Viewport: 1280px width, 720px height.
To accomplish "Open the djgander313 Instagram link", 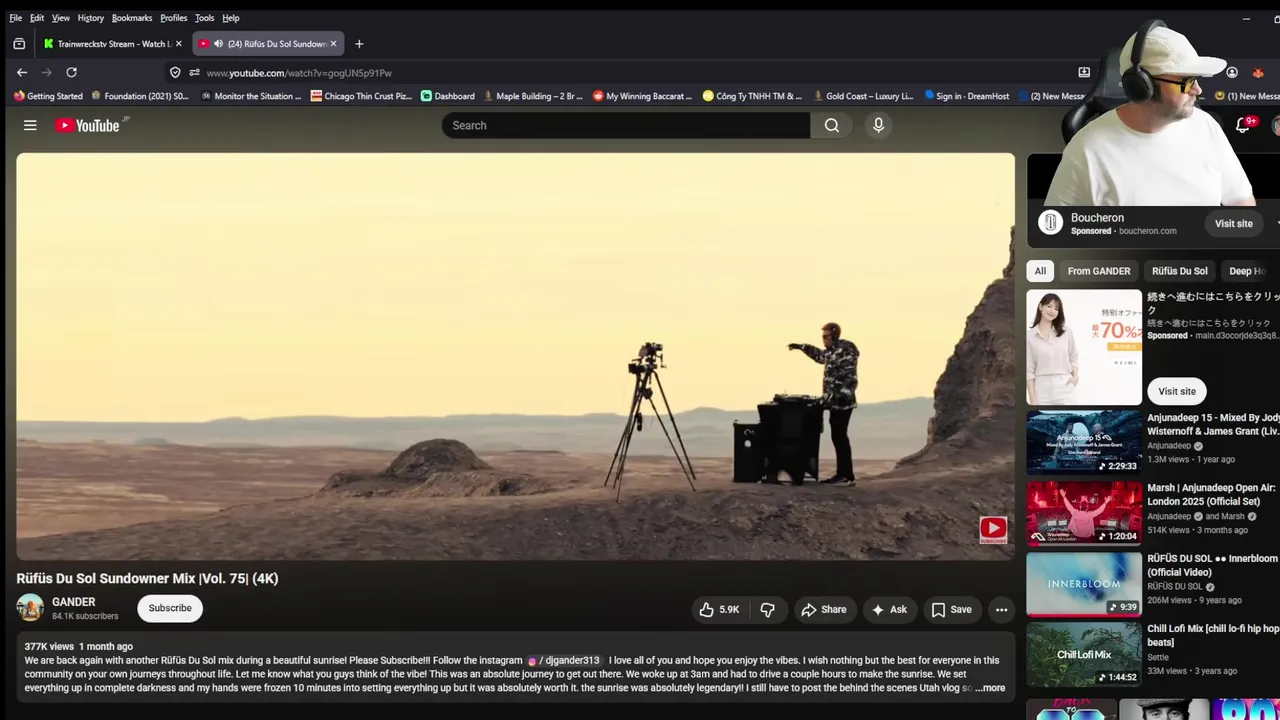I will tap(564, 660).
